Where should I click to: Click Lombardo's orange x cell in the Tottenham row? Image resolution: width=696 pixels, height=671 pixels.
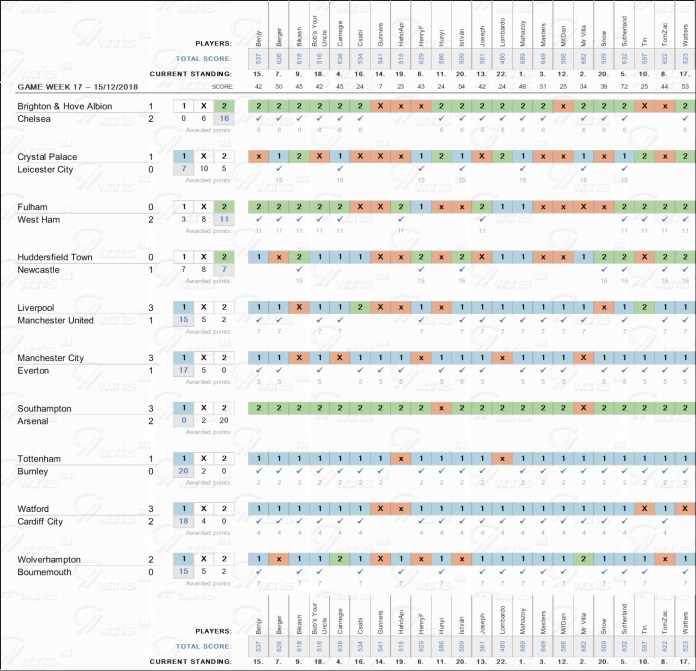501,457
